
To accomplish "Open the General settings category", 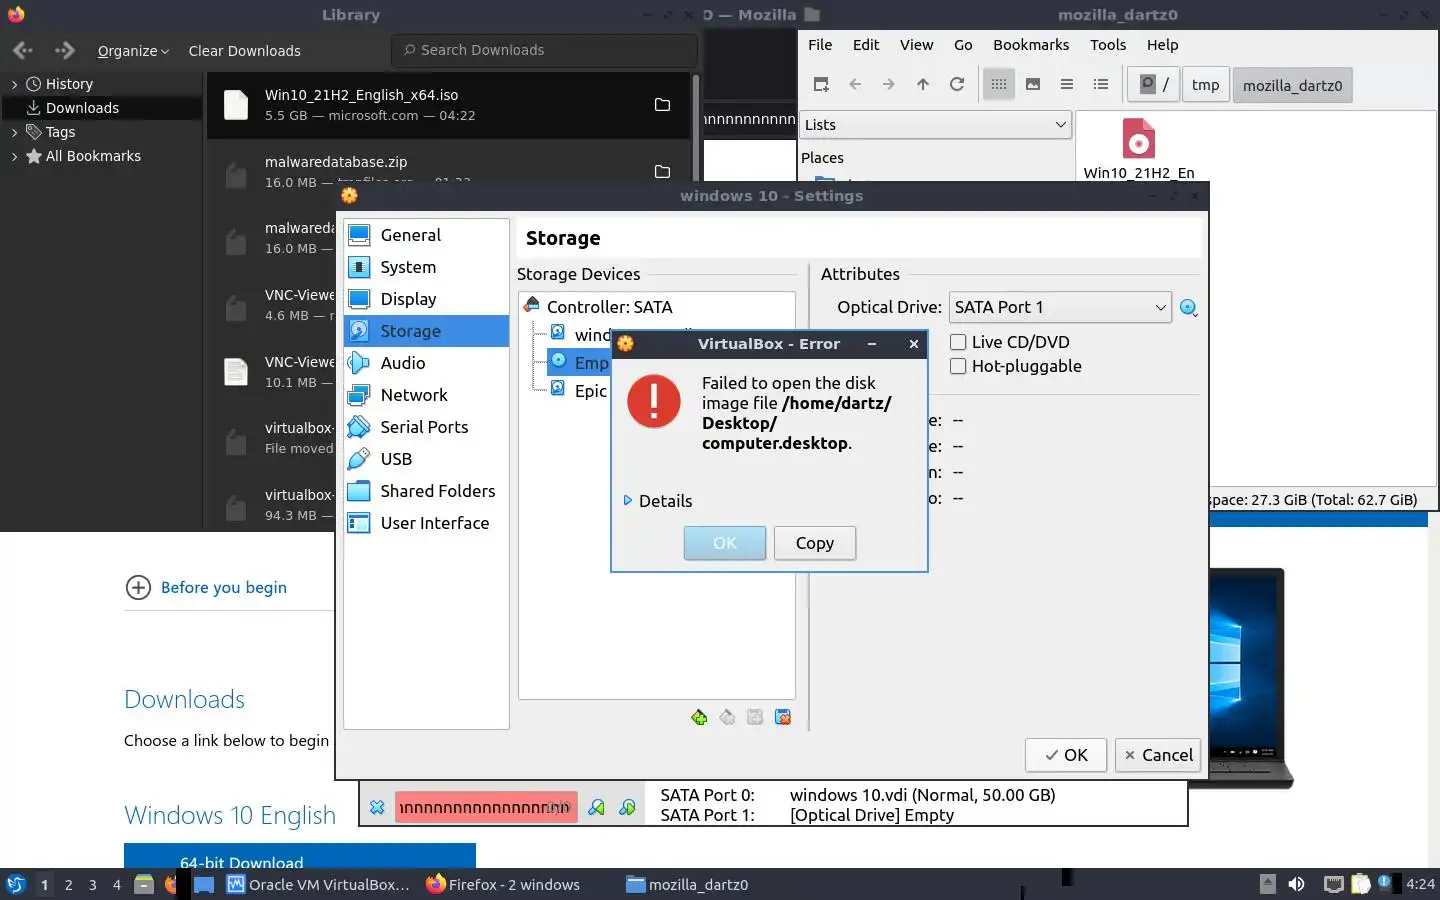I will click(x=426, y=235).
